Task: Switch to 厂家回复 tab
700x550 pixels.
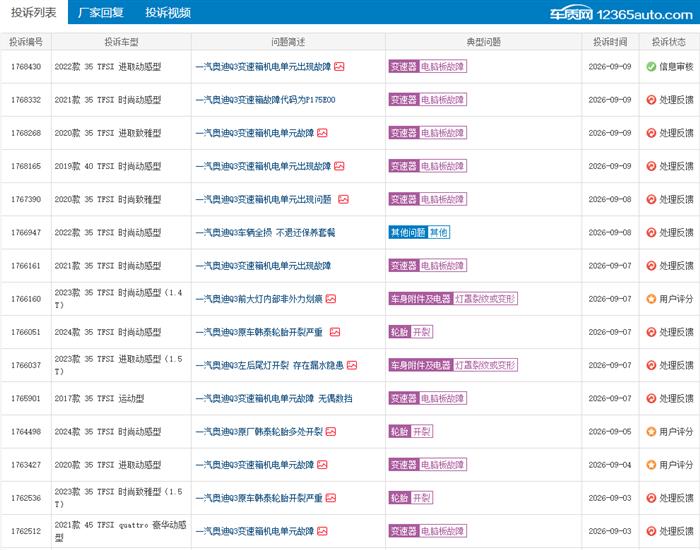Action: coord(101,12)
